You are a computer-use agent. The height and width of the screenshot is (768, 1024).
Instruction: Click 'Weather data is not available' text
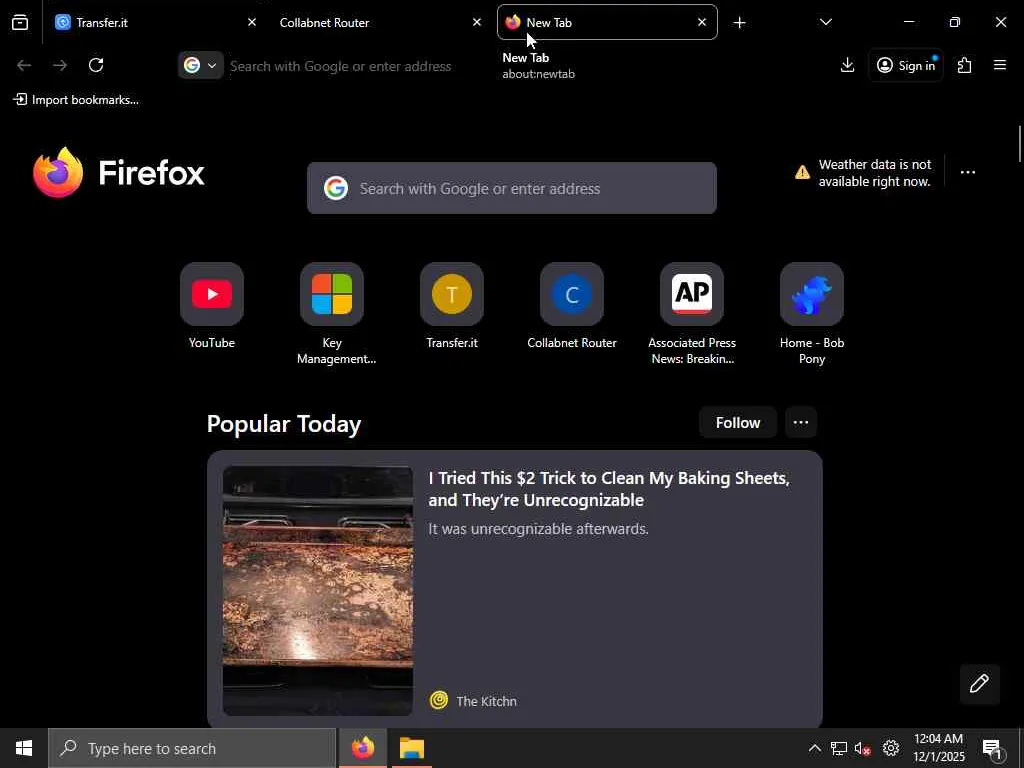tap(875, 173)
